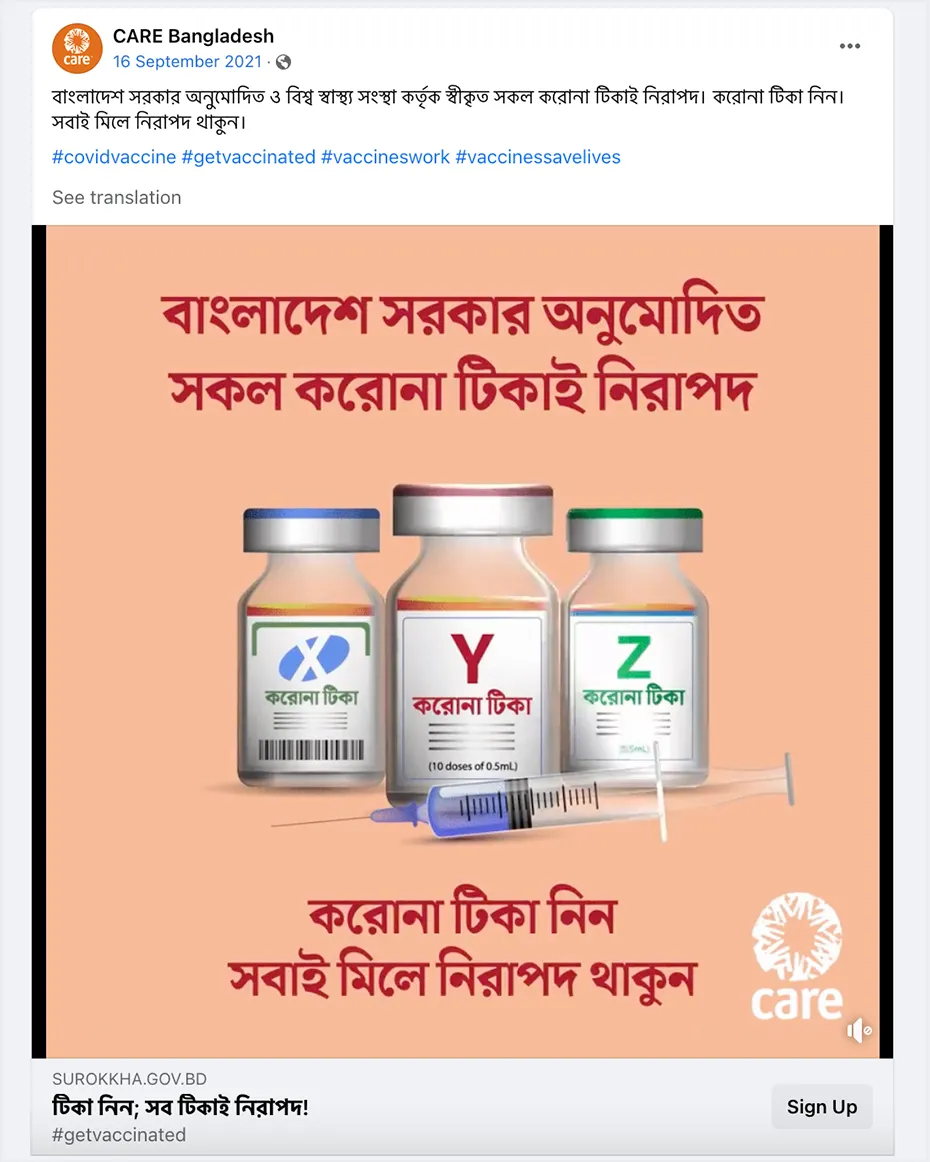Click the #getvaccinated text under the headline

pyautogui.click(x=119, y=1135)
